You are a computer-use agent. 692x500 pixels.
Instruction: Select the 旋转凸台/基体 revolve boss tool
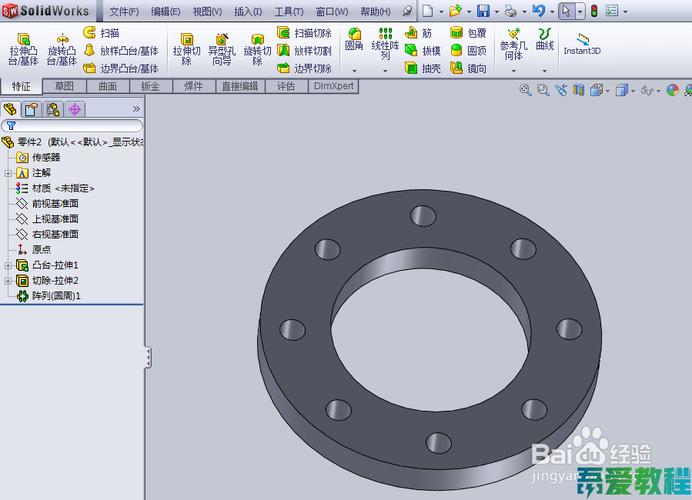(x=62, y=49)
